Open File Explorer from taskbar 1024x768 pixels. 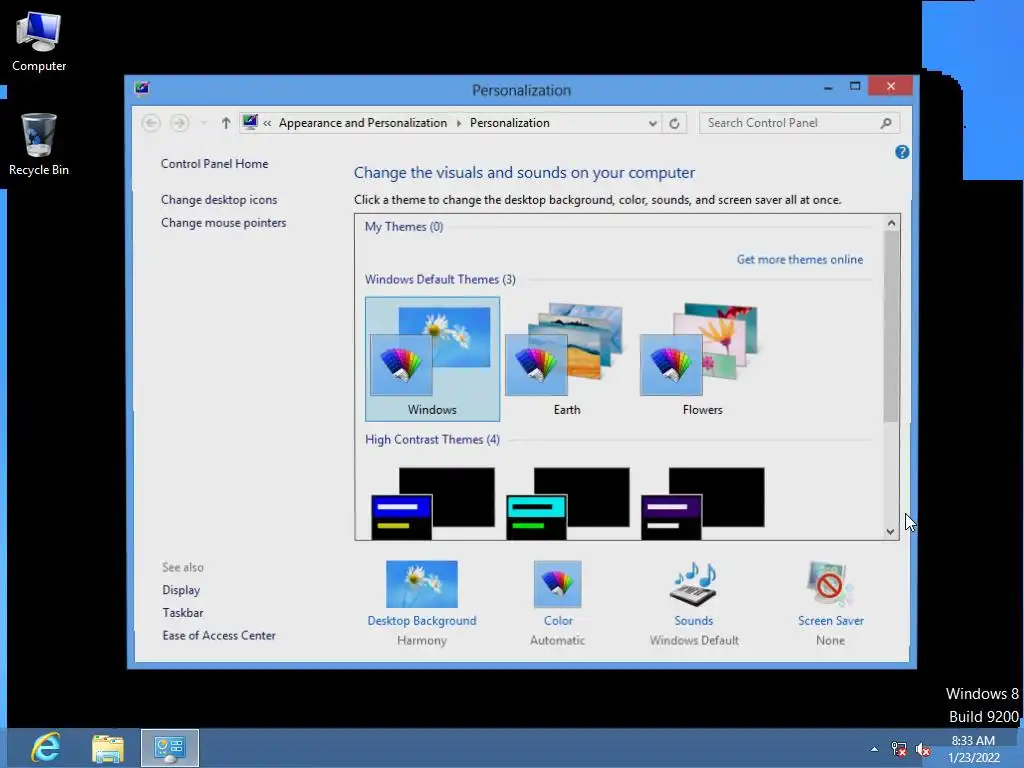108,748
